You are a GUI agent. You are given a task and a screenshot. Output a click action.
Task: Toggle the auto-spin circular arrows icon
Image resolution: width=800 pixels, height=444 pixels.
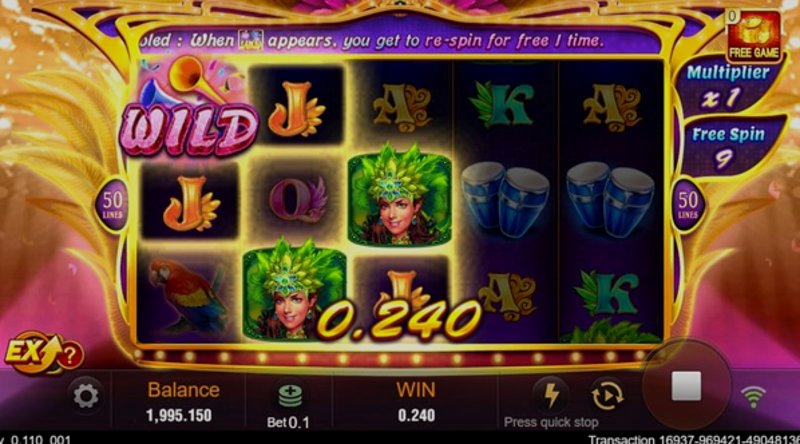[607, 395]
